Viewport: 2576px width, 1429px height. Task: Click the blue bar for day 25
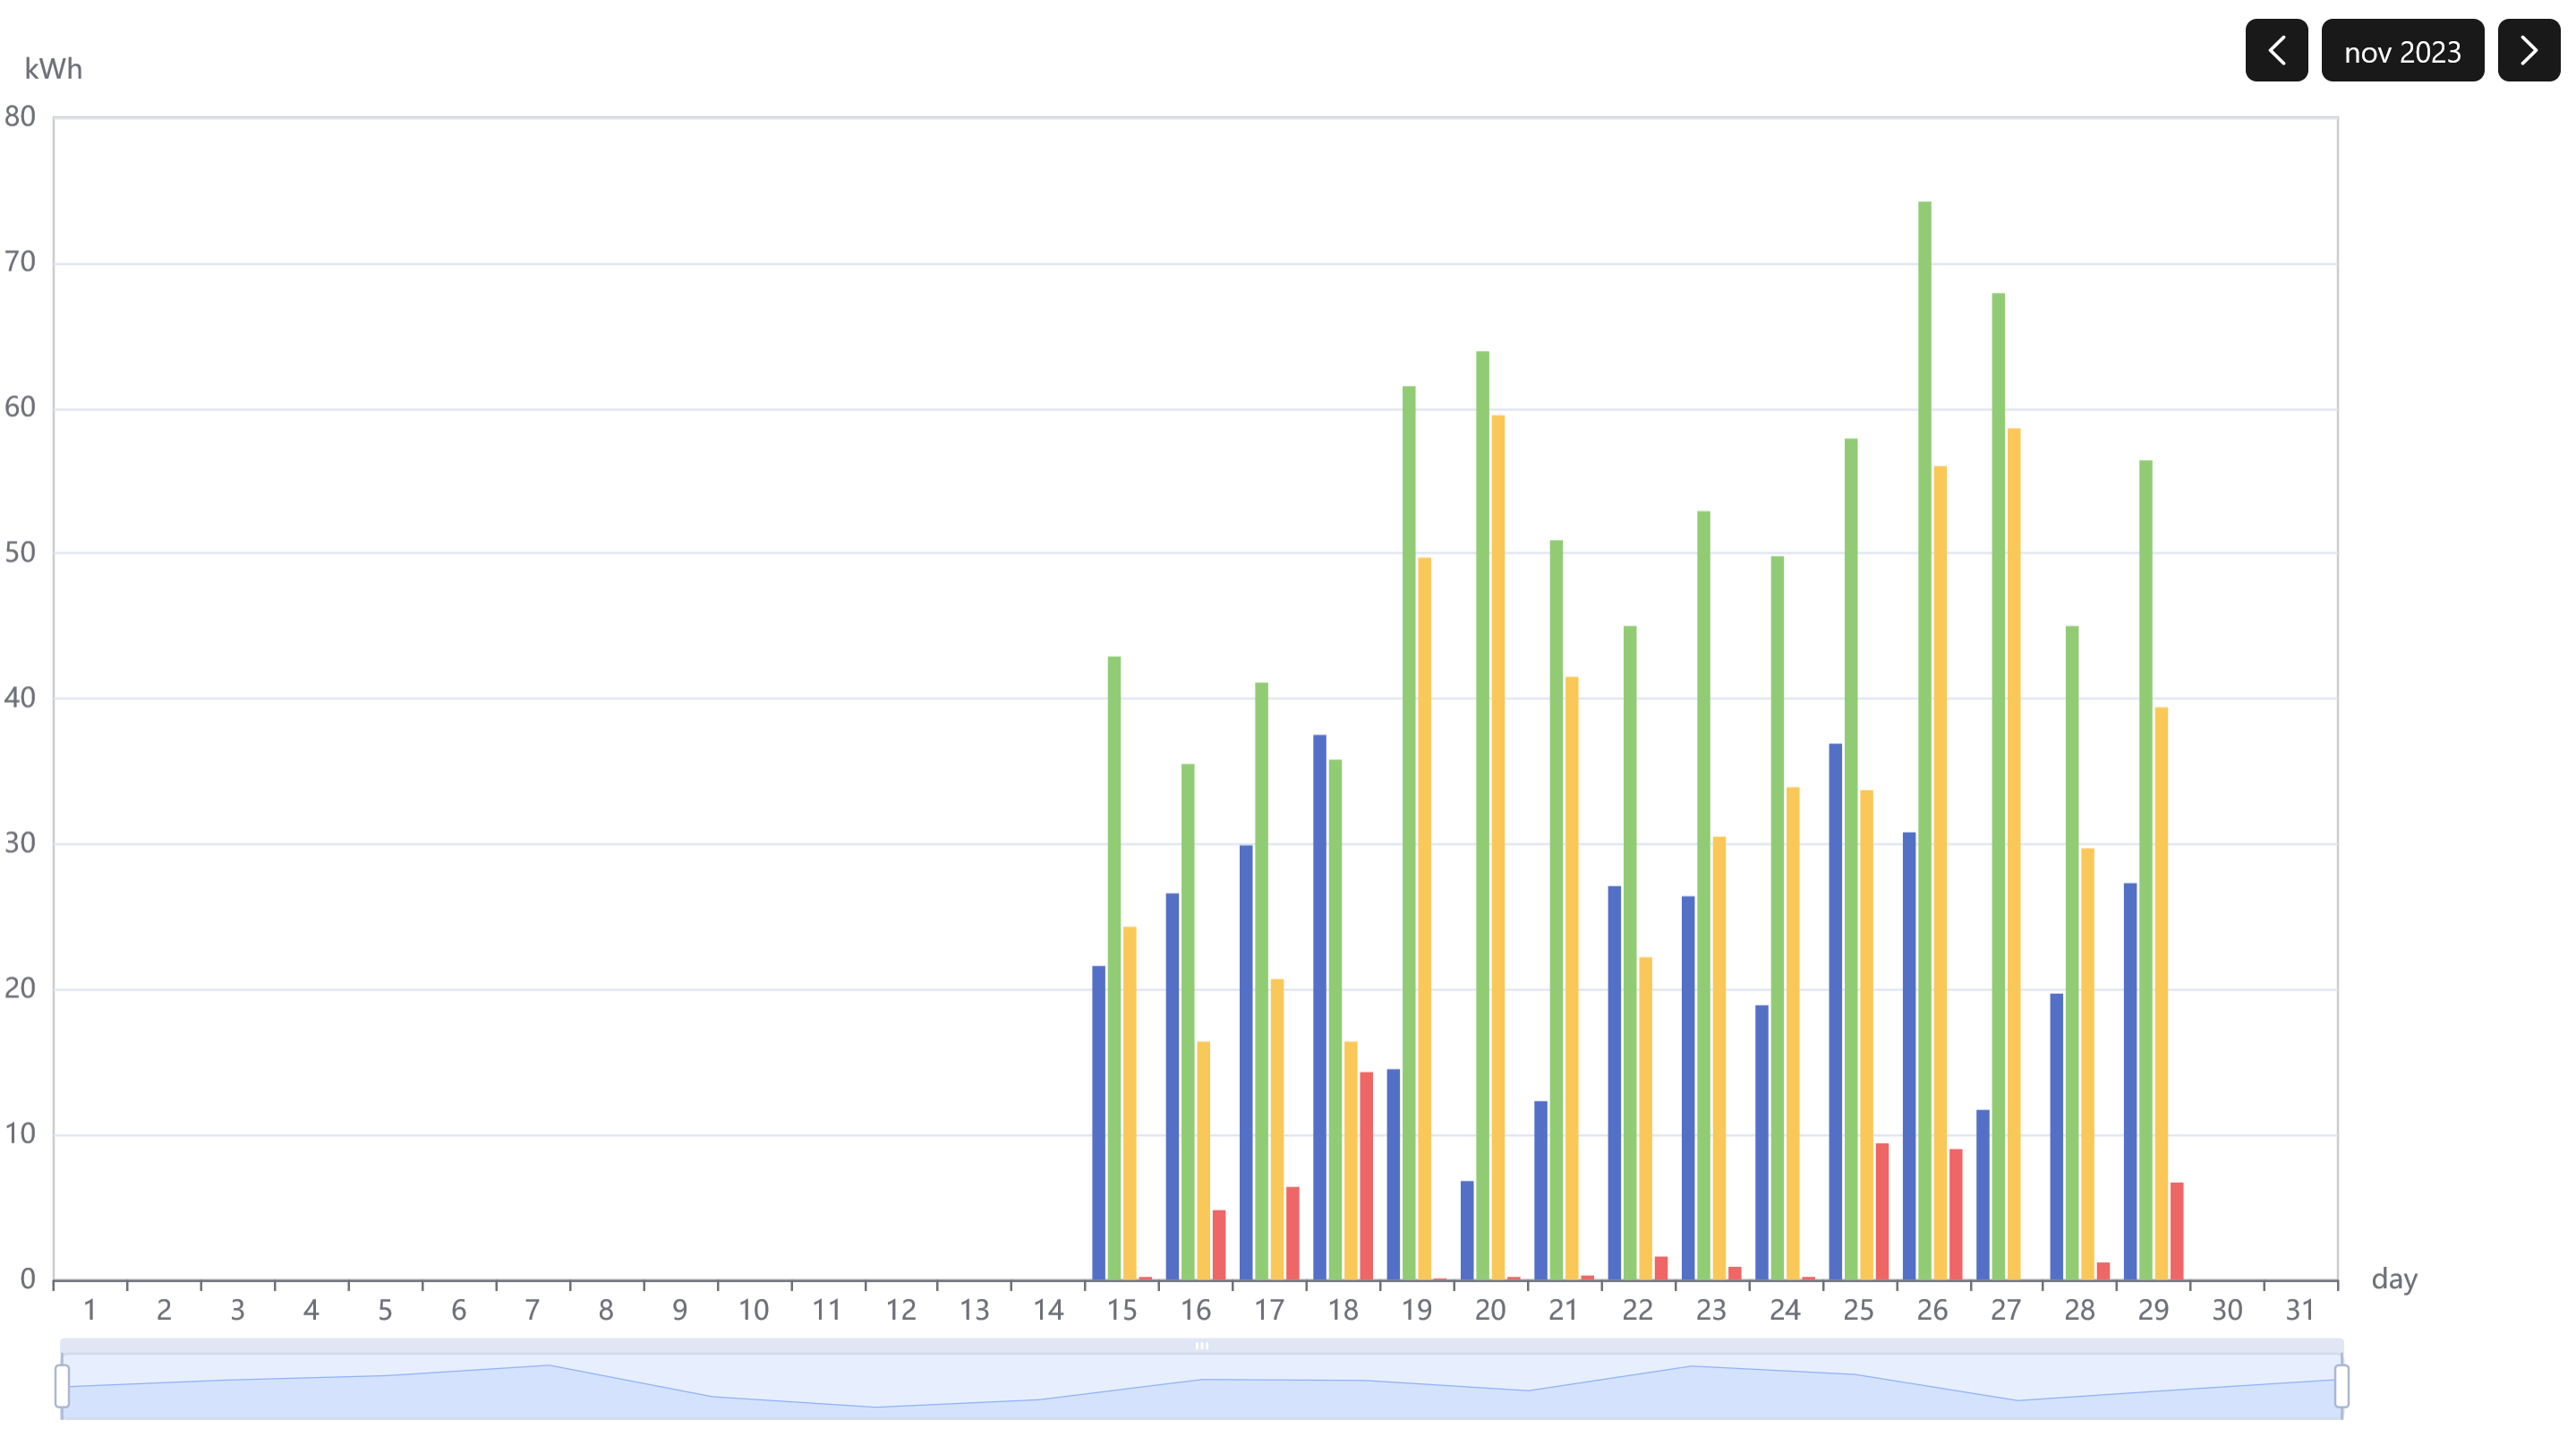1834,1010
